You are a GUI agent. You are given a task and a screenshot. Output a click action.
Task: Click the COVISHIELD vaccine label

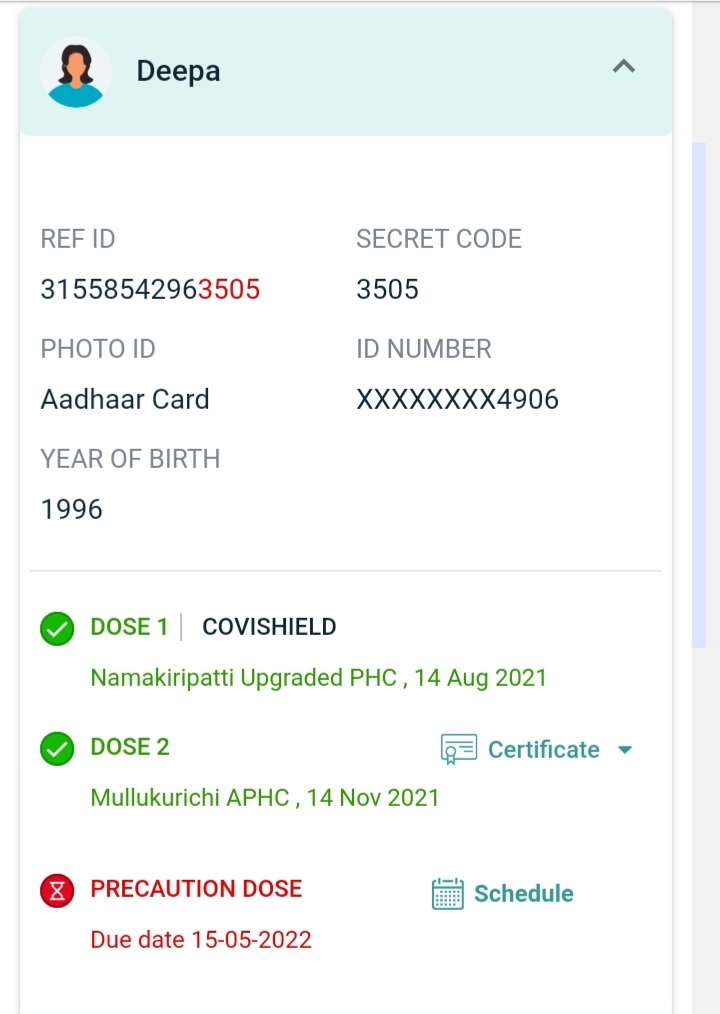click(269, 627)
